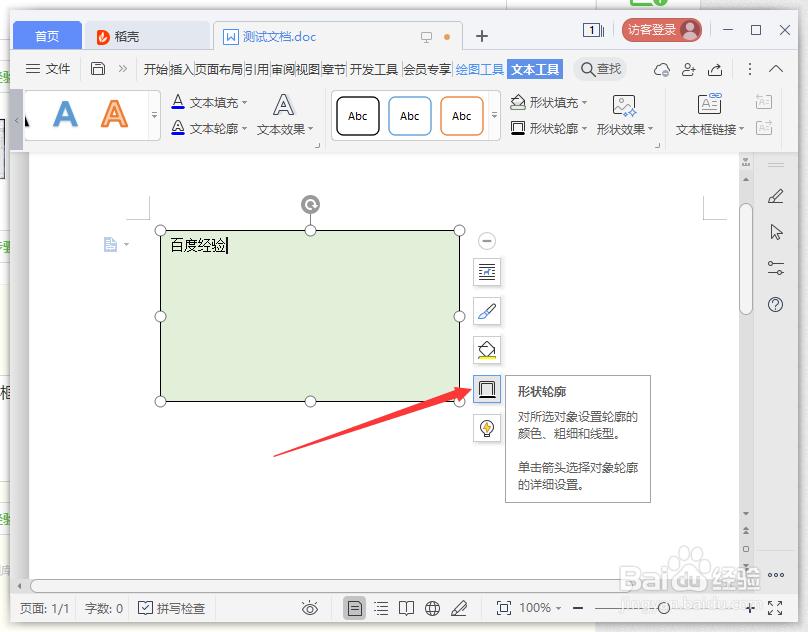Viewport: 808px width, 632px height.
Task: Switch to the 开始 ribbon tab
Action: (x=156, y=69)
